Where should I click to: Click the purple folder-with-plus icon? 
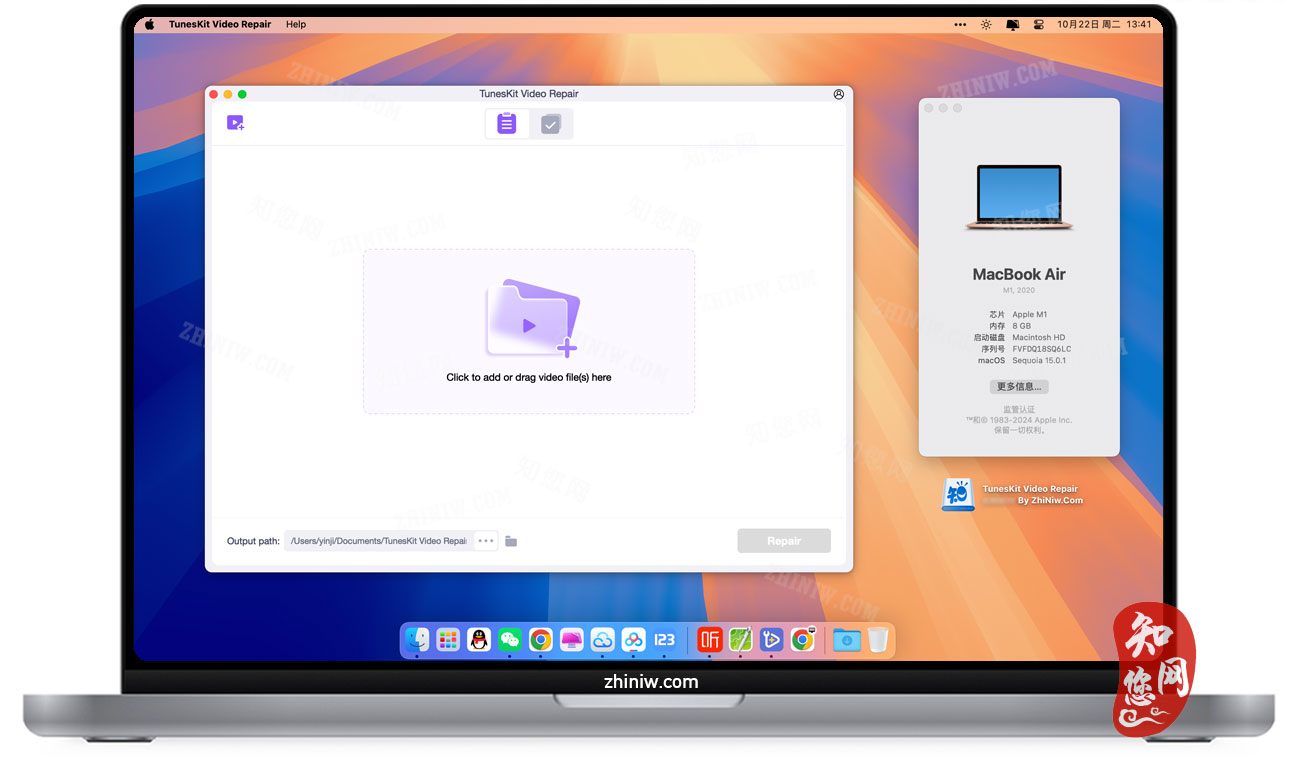tap(532, 318)
